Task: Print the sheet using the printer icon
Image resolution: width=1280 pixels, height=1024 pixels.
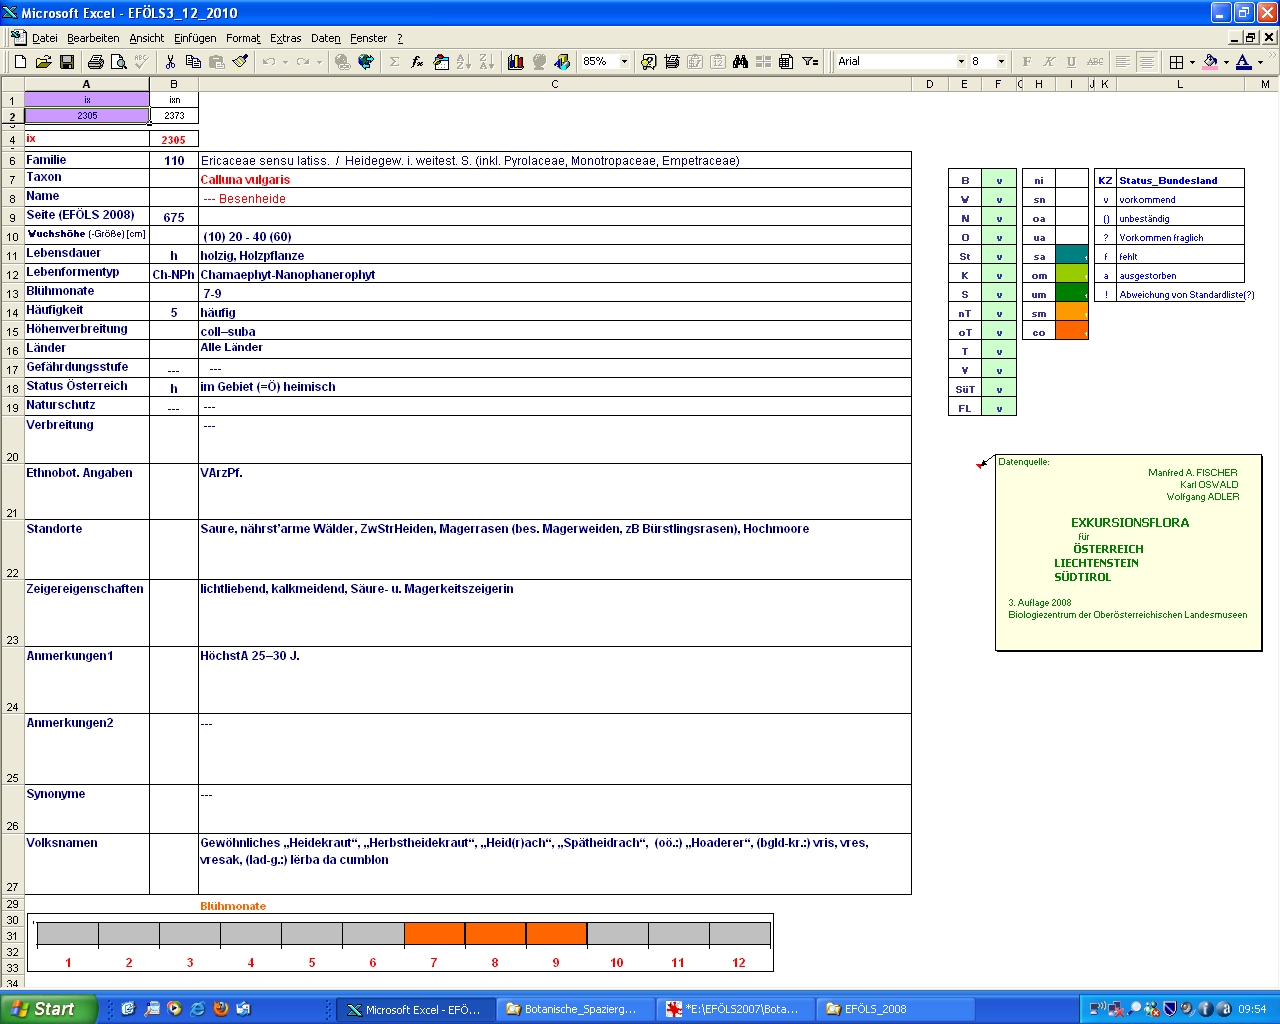Action: 96,62
